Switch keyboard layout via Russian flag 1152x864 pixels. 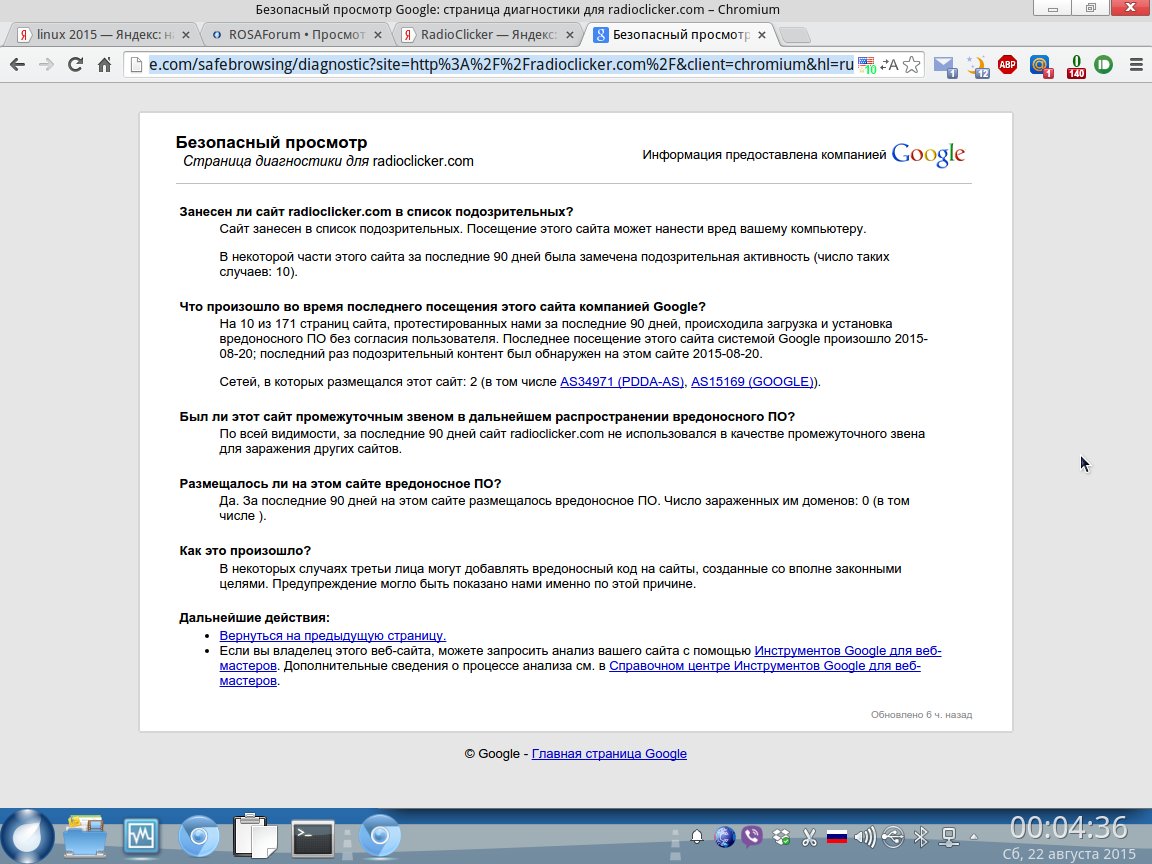pos(837,837)
